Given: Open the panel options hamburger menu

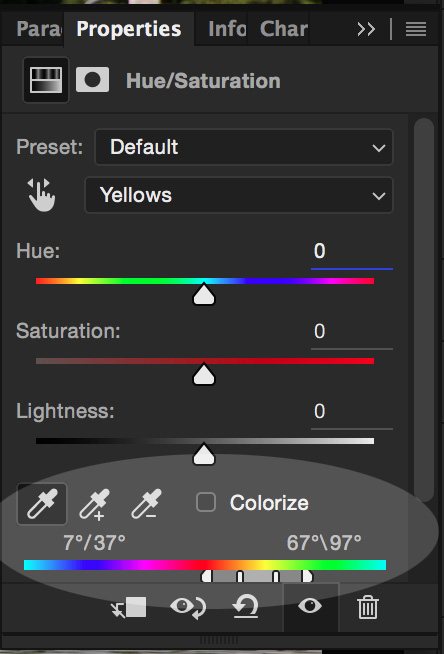Looking at the screenshot, I should pyautogui.click(x=416, y=29).
